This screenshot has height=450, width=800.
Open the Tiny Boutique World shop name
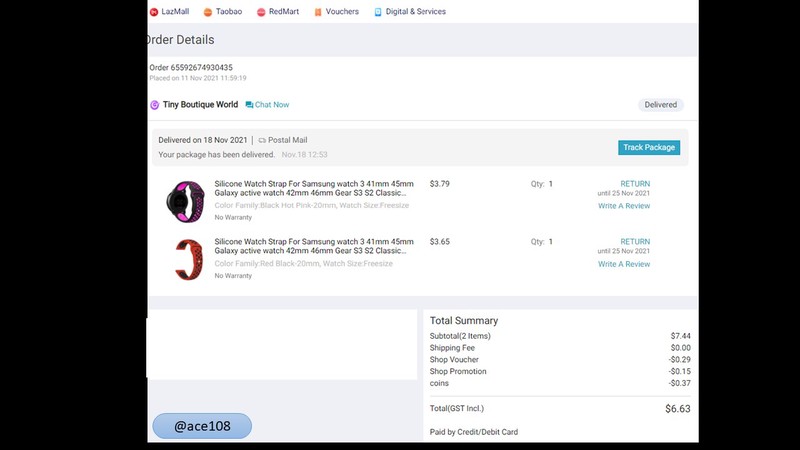click(x=200, y=105)
